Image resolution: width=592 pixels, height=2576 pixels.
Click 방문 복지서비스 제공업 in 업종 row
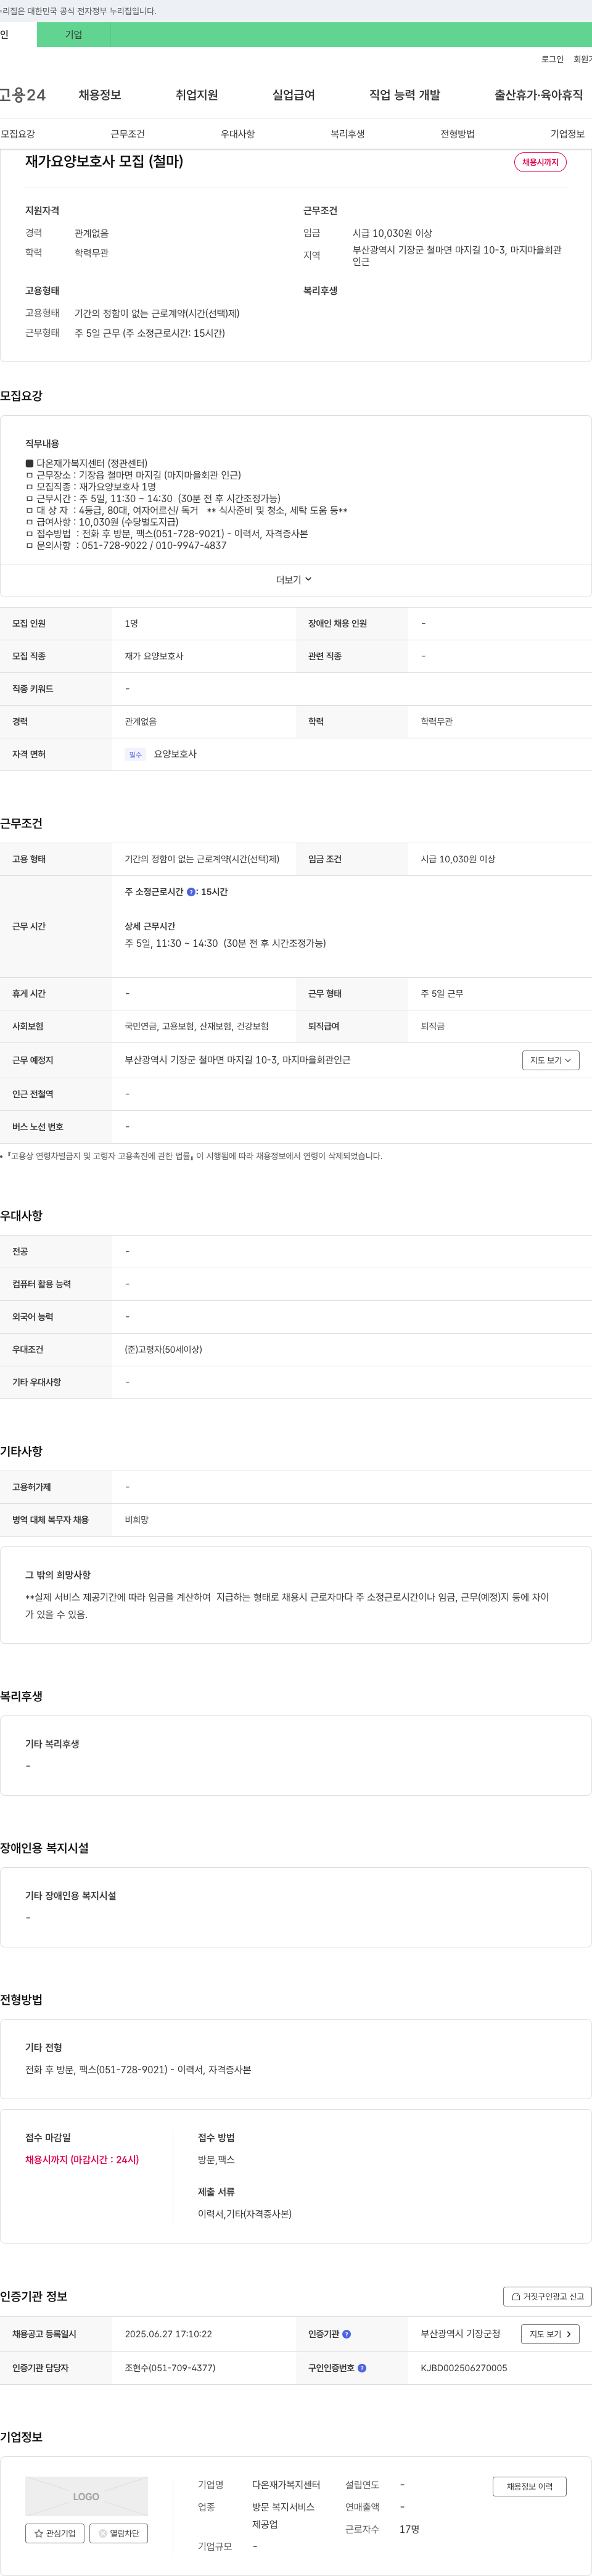283,2516
